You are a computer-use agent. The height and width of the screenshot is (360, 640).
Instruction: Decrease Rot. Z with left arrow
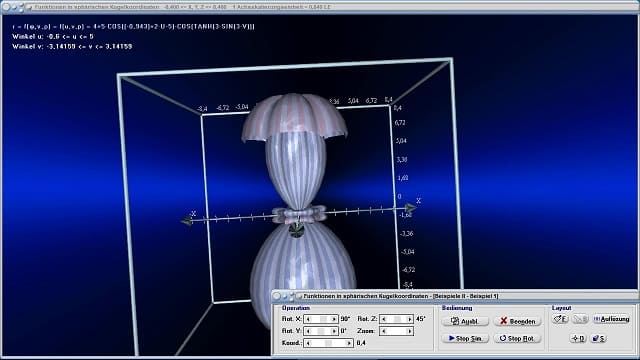click(x=384, y=319)
